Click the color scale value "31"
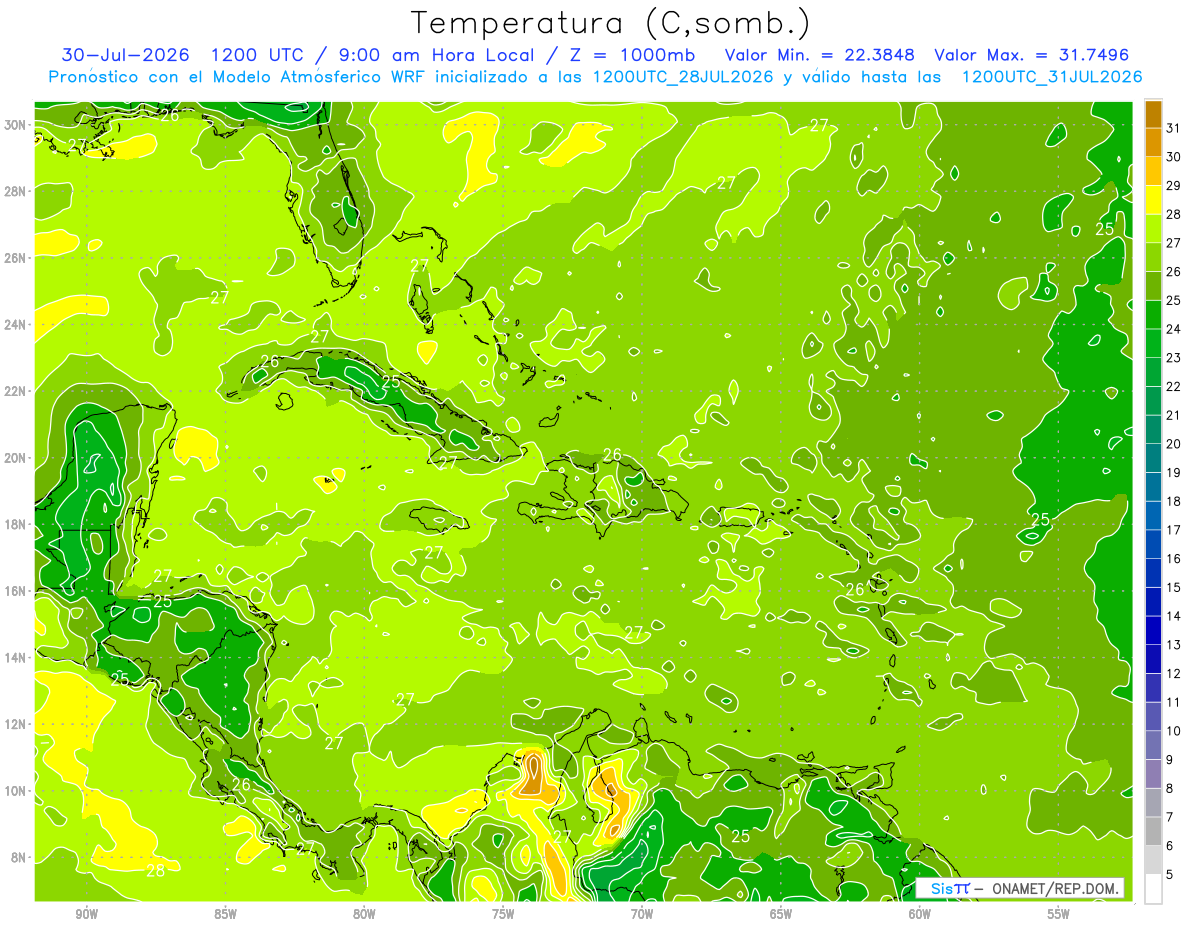The image size is (1200, 927). (1174, 128)
